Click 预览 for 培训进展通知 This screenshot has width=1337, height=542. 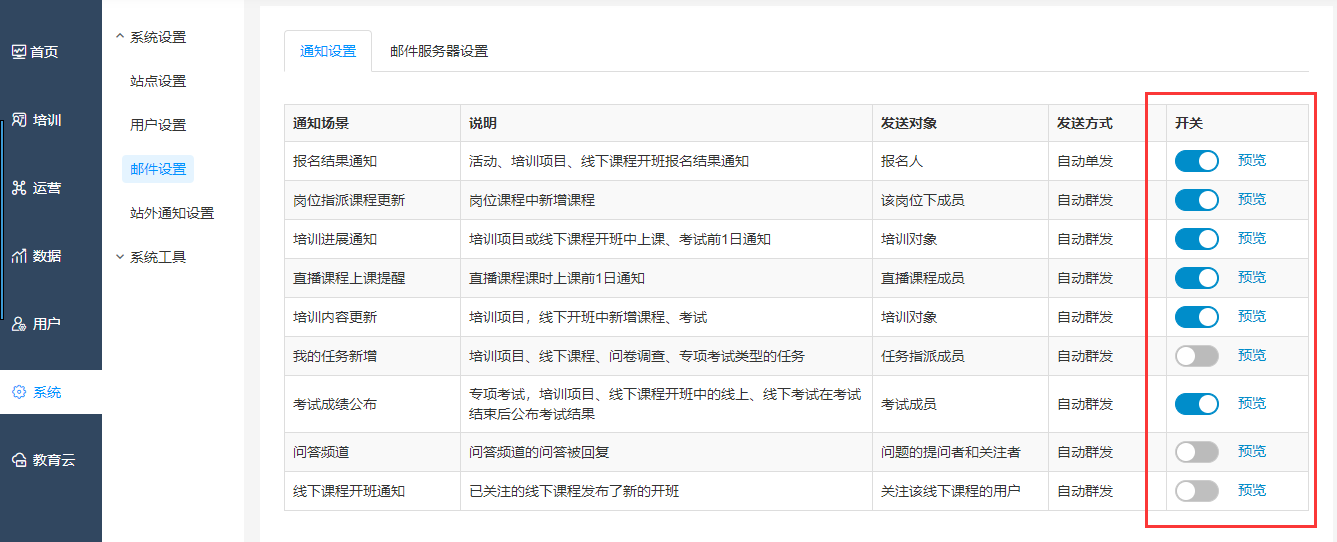[x=1252, y=238]
